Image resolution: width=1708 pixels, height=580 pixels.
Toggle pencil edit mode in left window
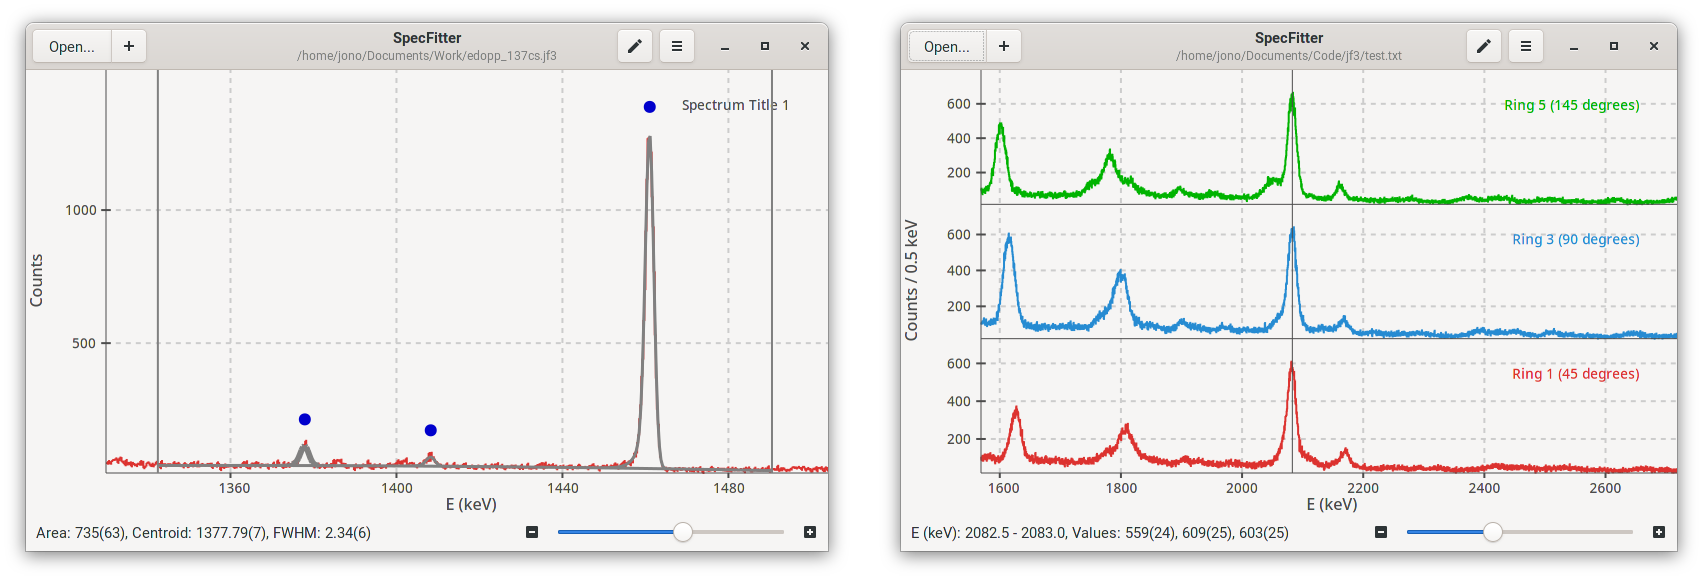pyautogui.click(x=635, y=46)
